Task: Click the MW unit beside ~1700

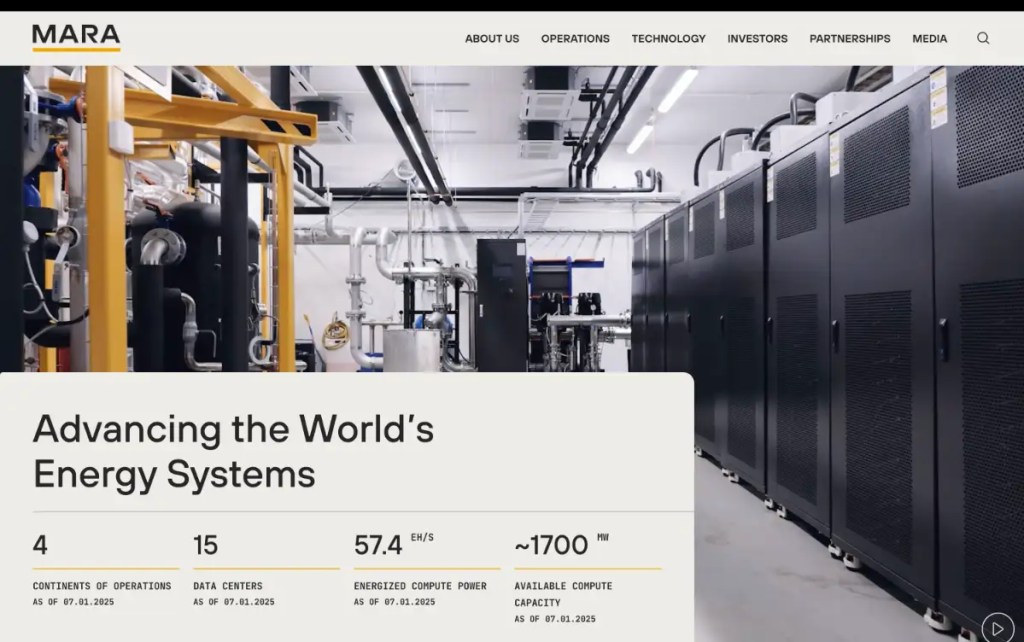Action: (x=603, y=538)
